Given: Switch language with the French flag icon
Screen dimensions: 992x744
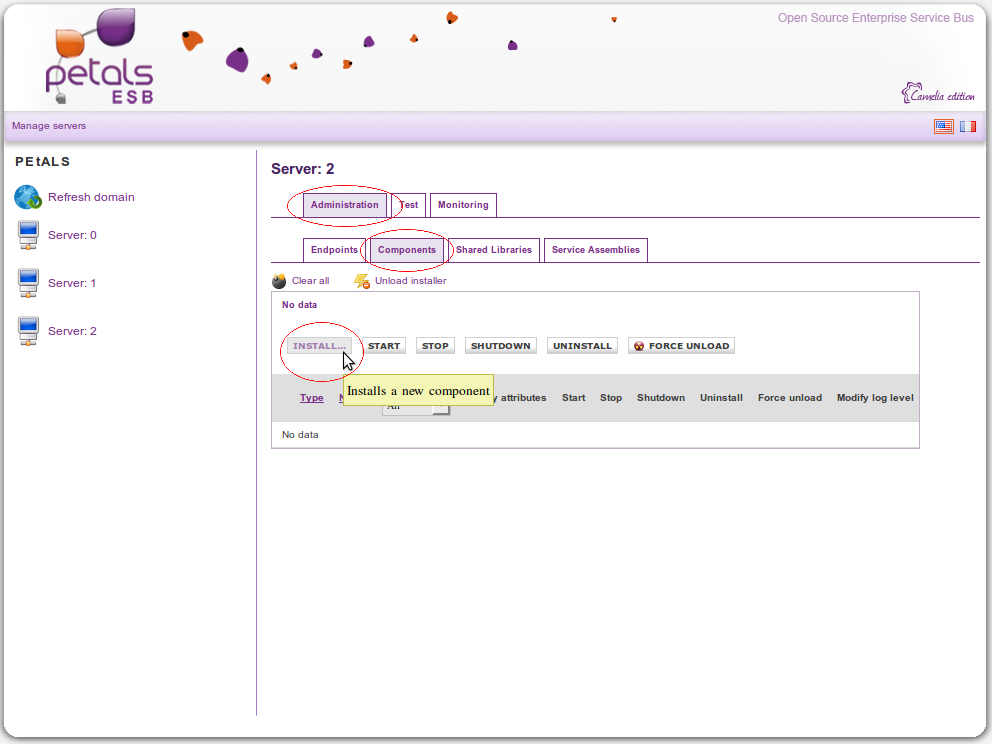Looking at the screenshot, I should [968, 127].
